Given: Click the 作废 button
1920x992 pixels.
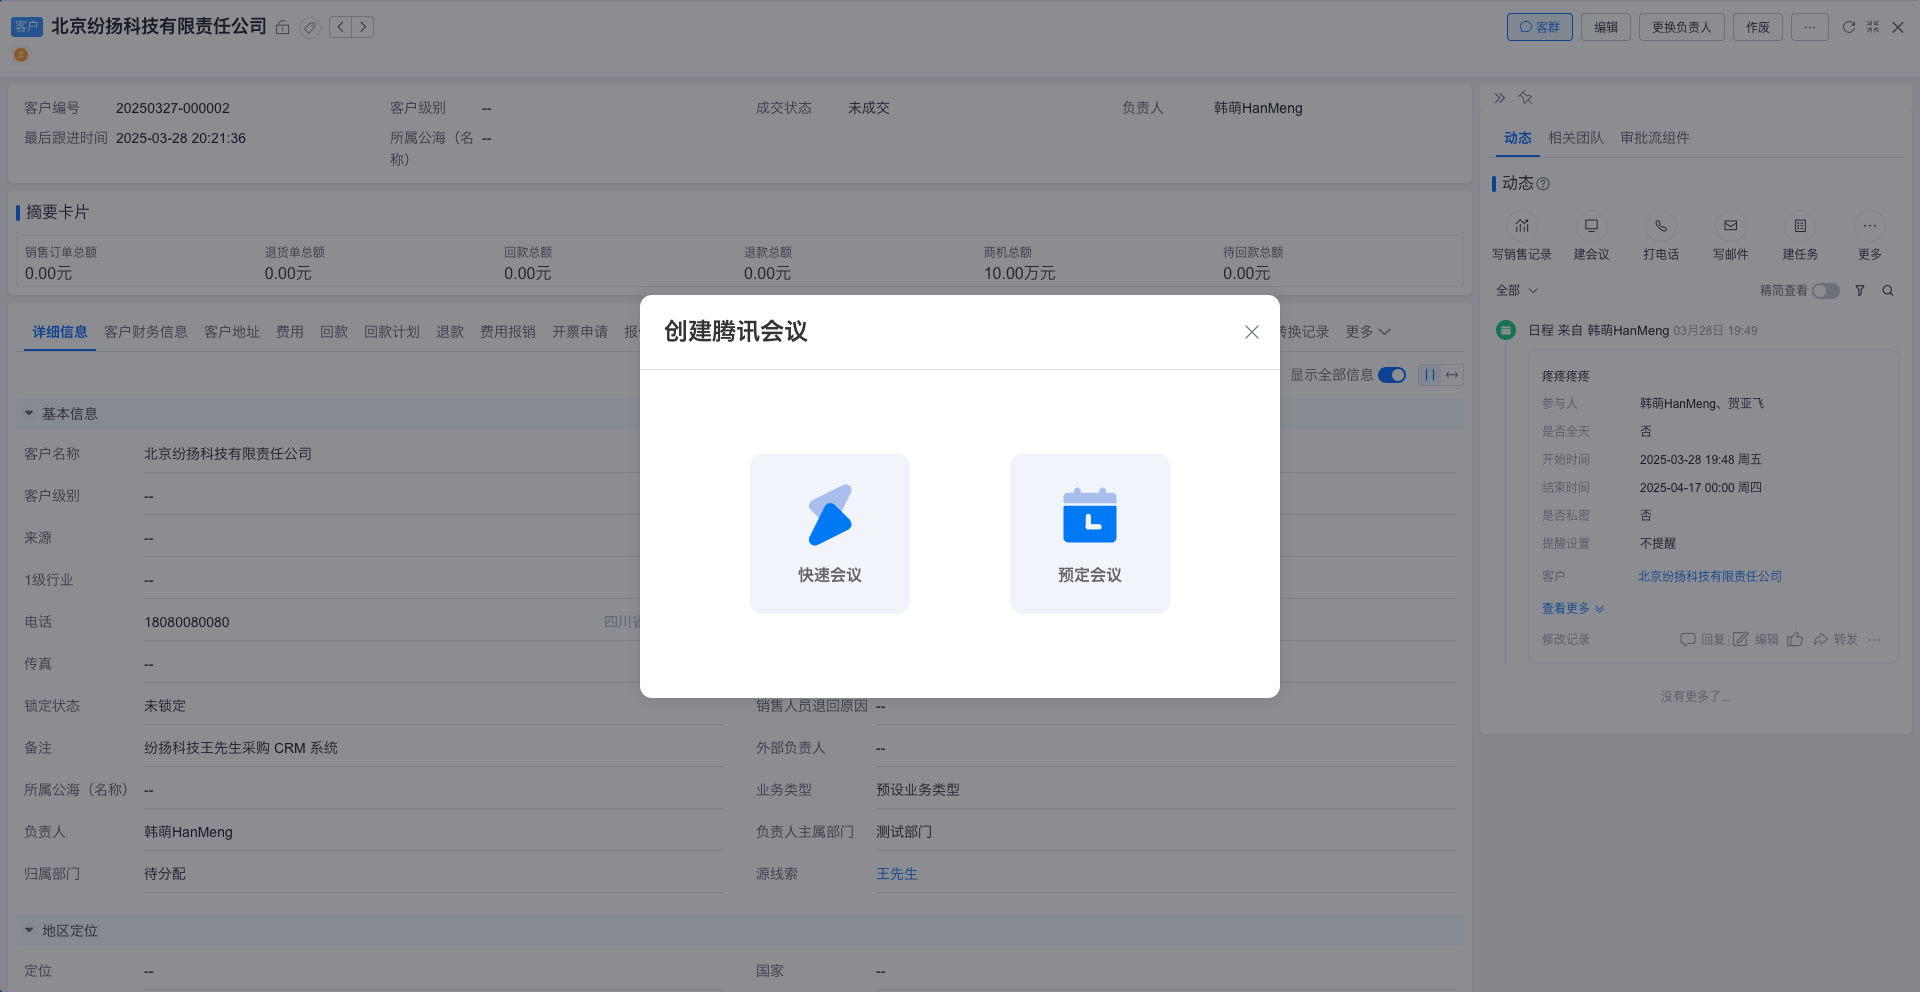Looking at the screenshot, I should point(1758,27).
